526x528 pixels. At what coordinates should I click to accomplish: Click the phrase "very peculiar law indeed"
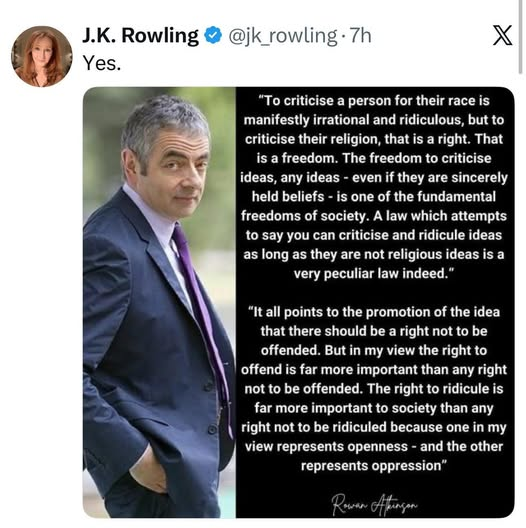click(369, 274)
